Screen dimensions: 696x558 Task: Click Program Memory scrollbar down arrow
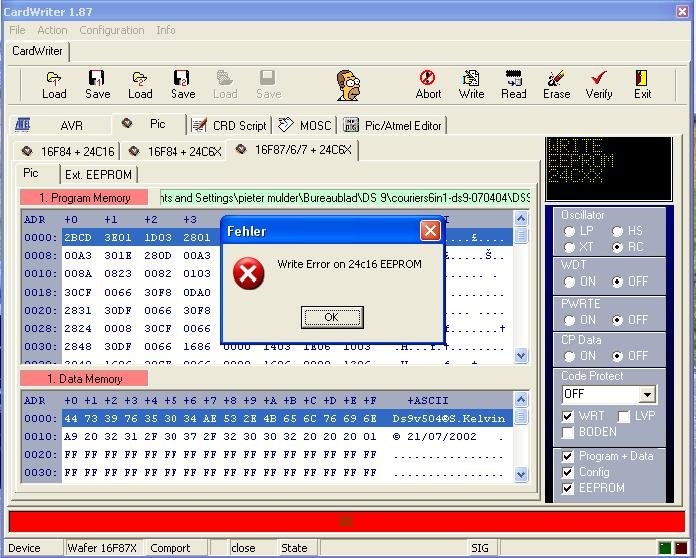pyautogui.click(x=521, y=355)
